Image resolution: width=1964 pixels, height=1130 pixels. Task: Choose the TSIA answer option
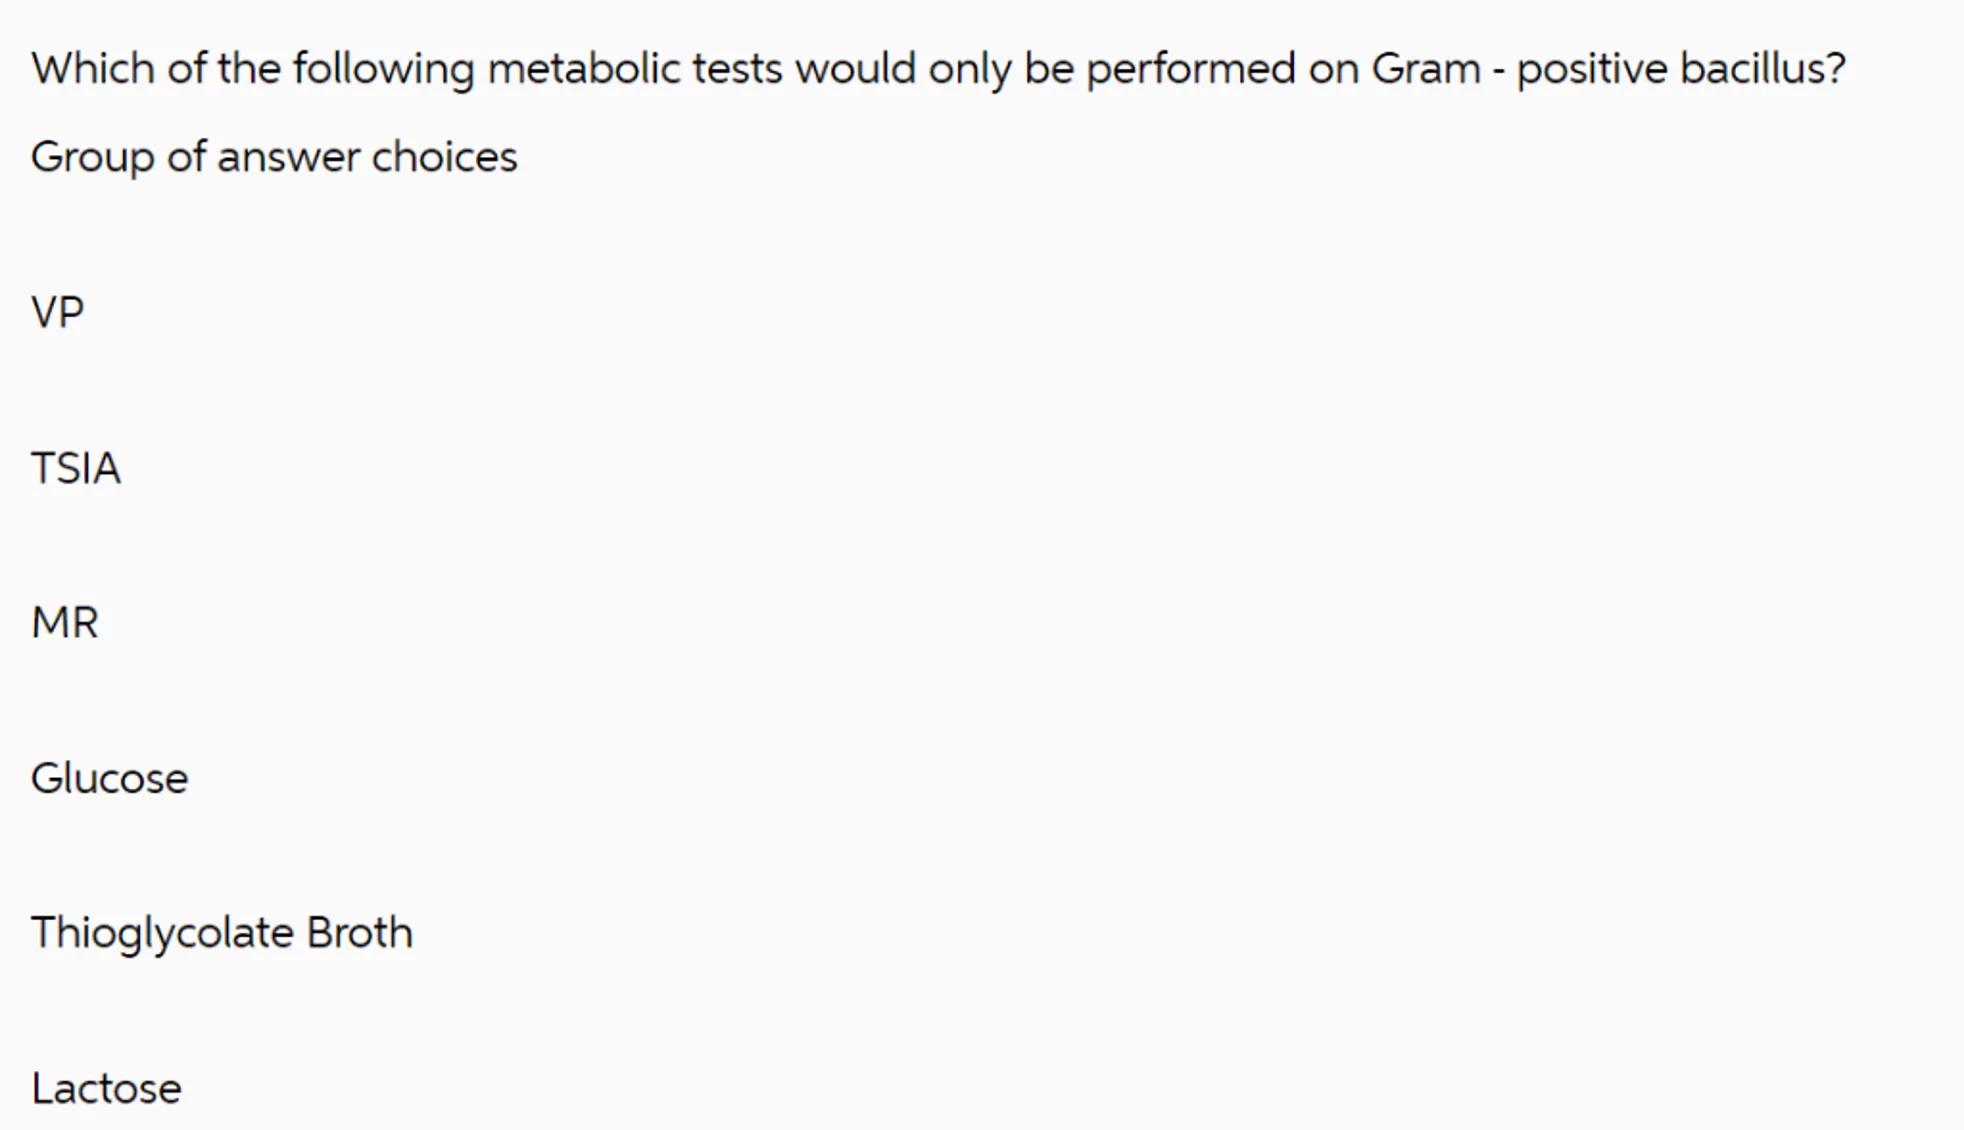[x=76, y=468]
